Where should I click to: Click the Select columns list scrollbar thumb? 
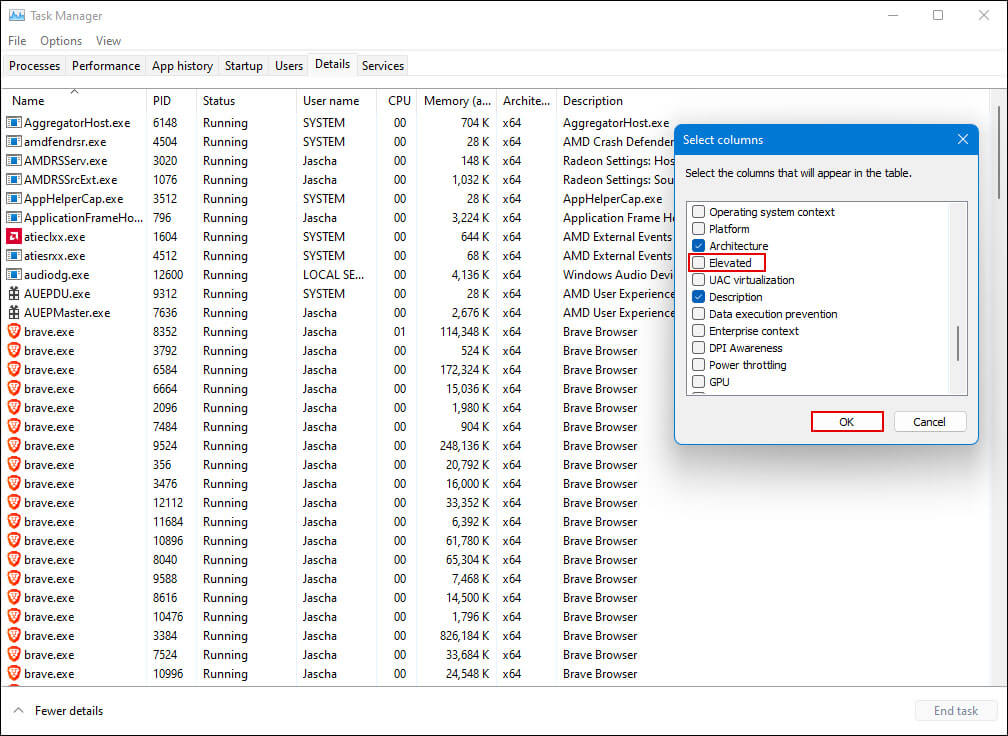point(958,344)
